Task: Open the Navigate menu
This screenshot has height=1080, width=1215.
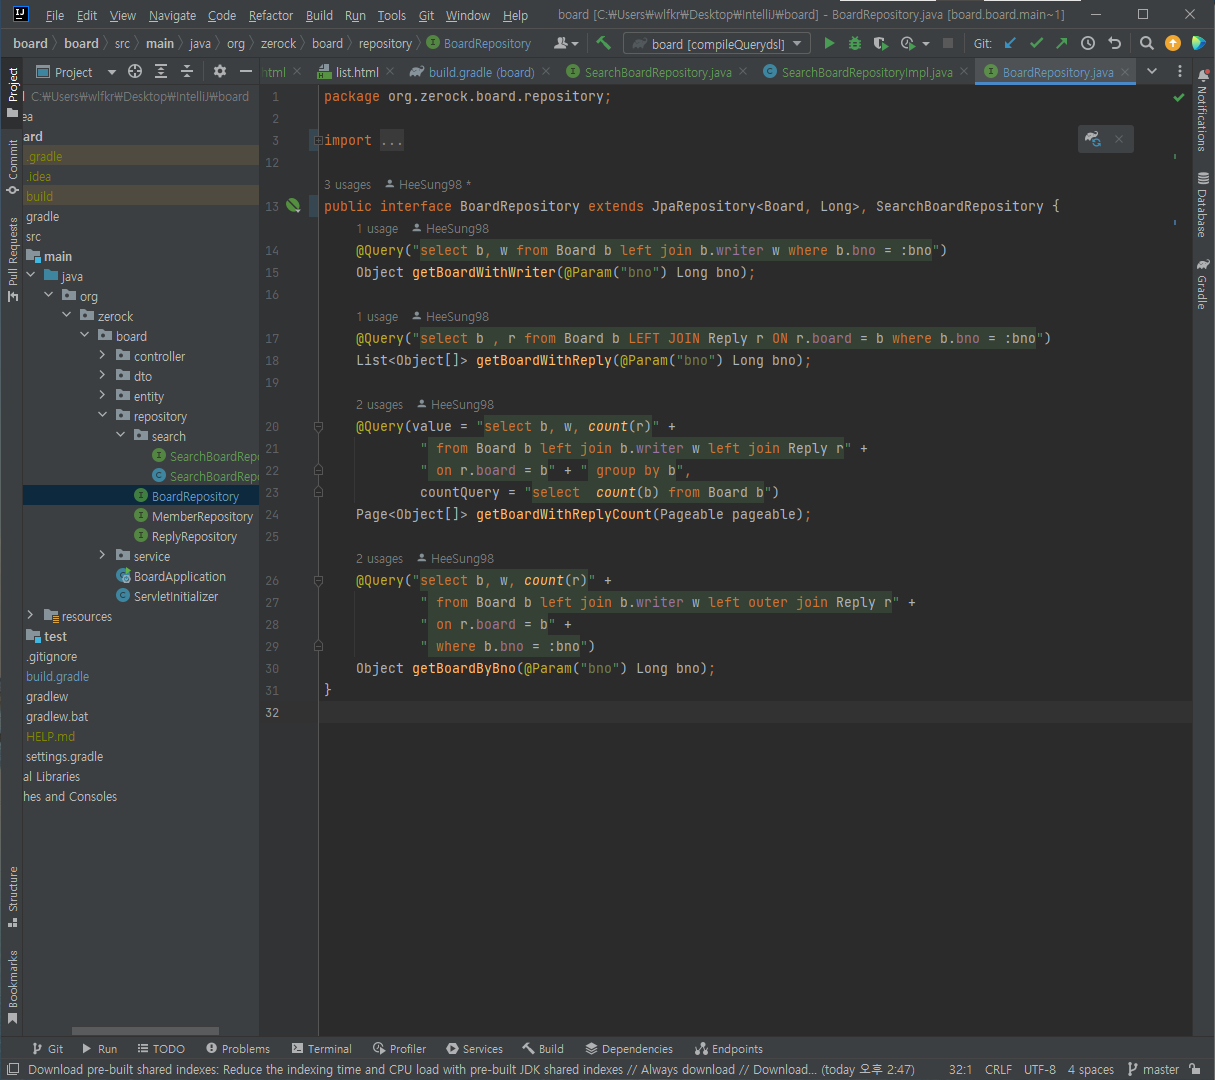Action: coord(172,15)
